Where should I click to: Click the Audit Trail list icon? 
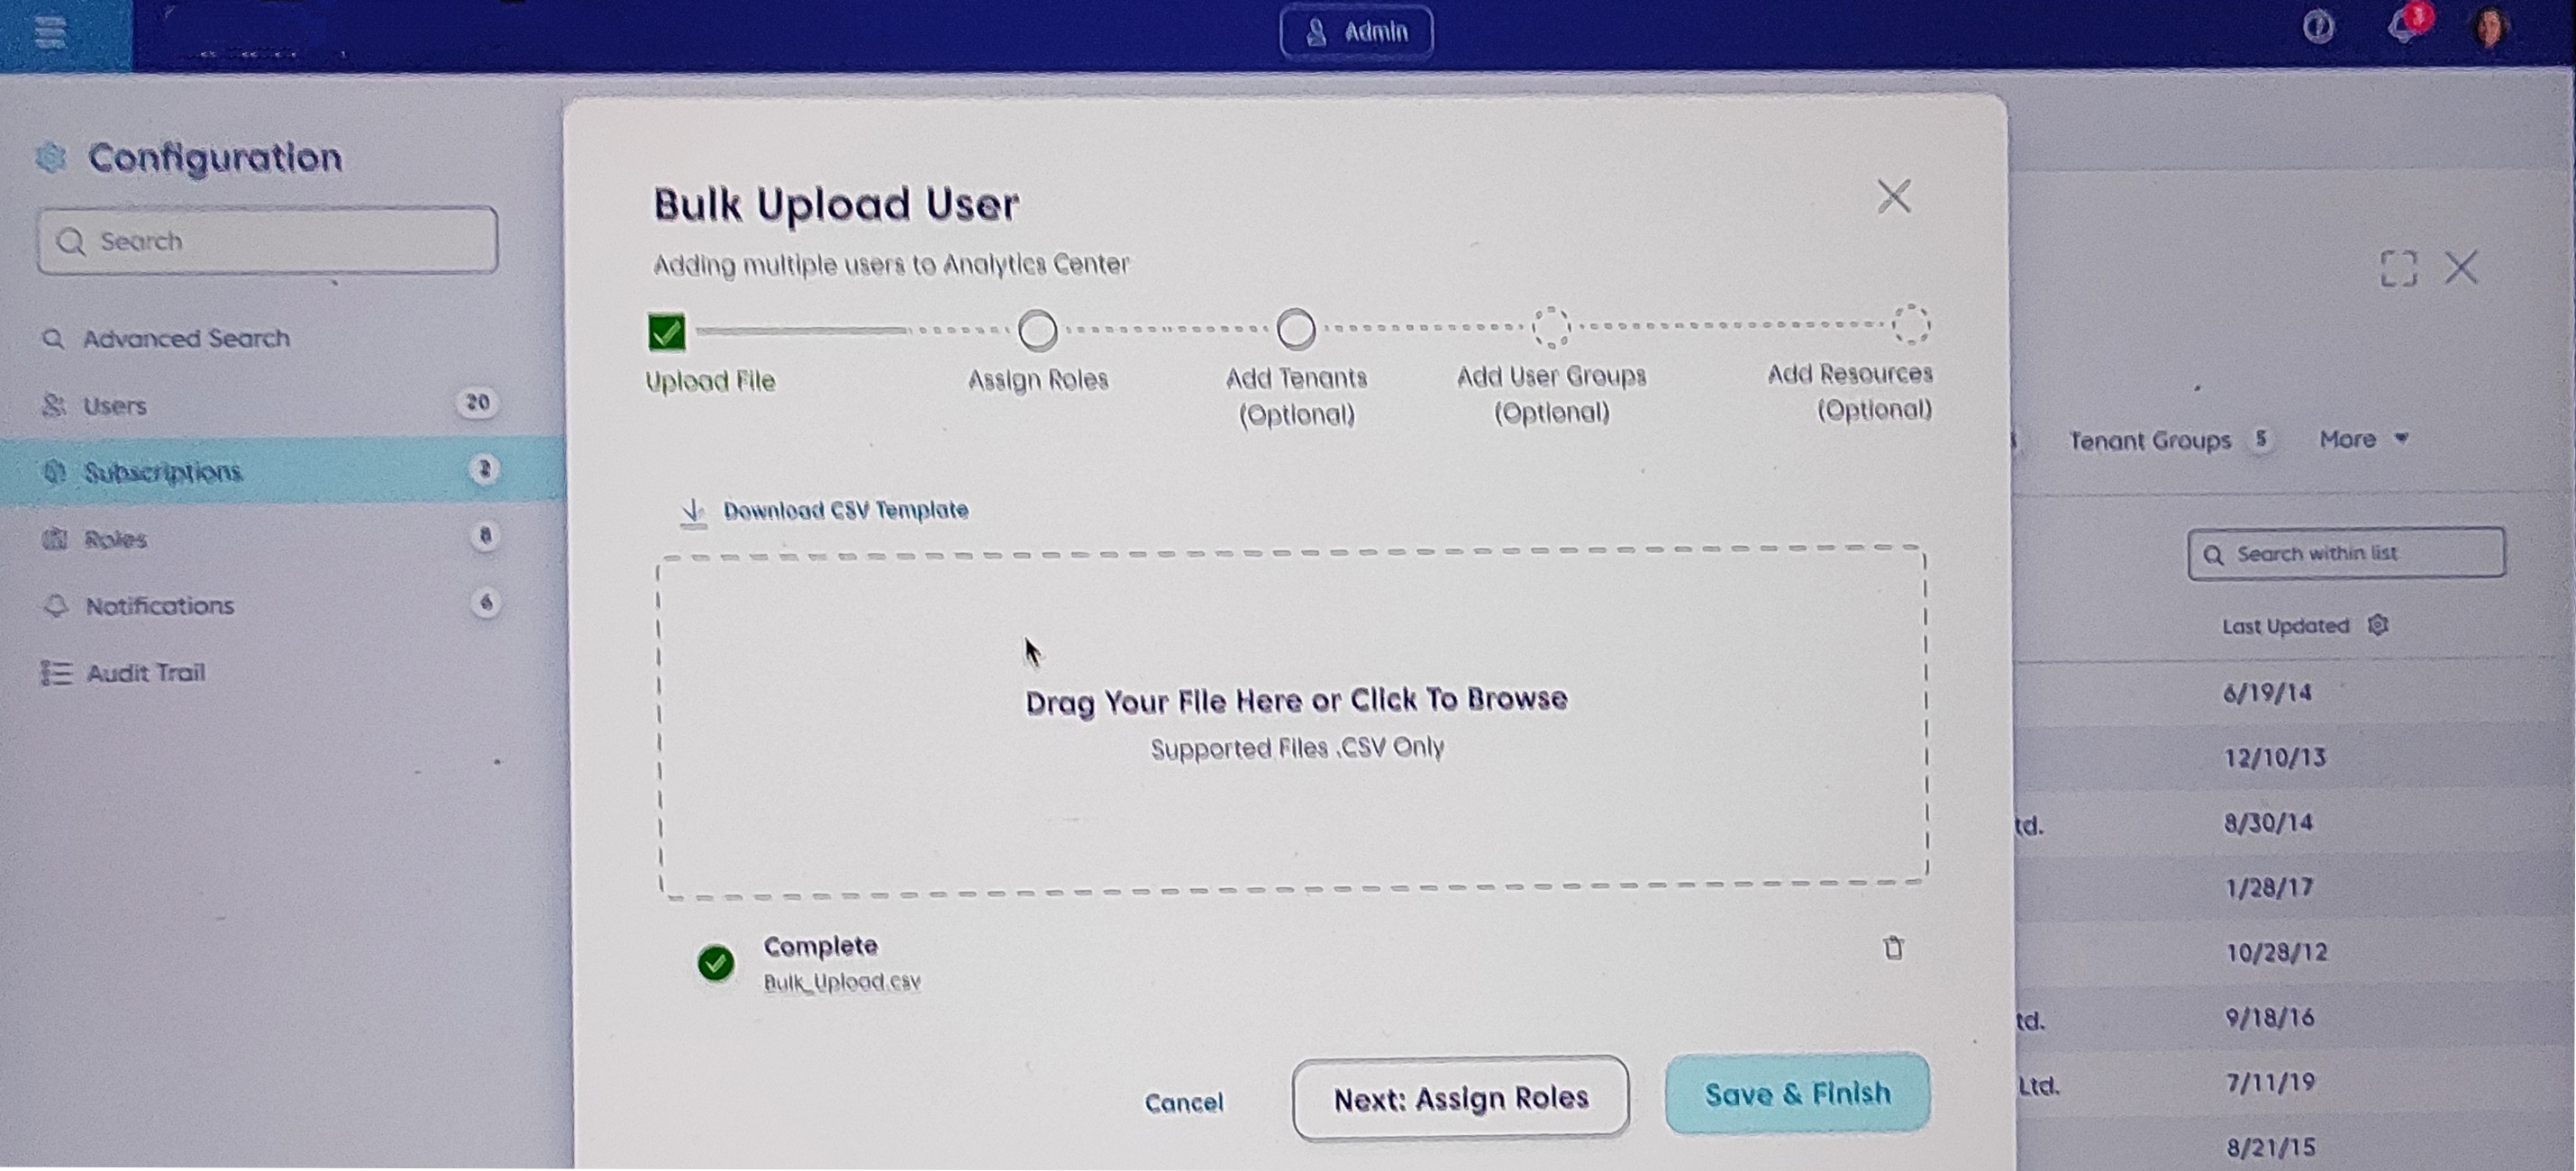(56, 673)
